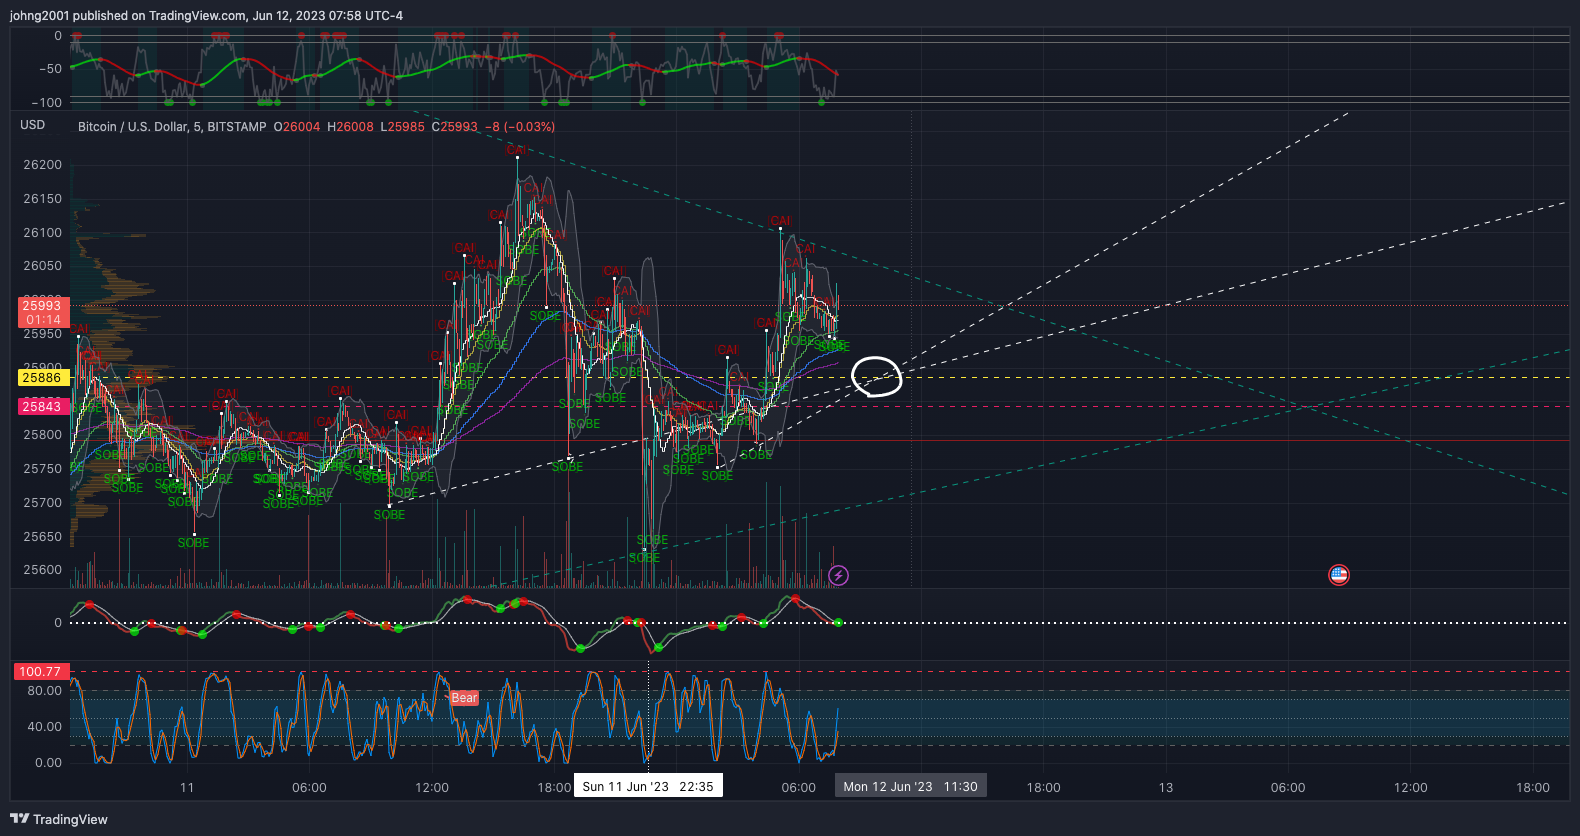Click the 25750 price axis label
The height and width of the screenshot is (836, 1580).
pyautogui.click(x=42, y=469)
